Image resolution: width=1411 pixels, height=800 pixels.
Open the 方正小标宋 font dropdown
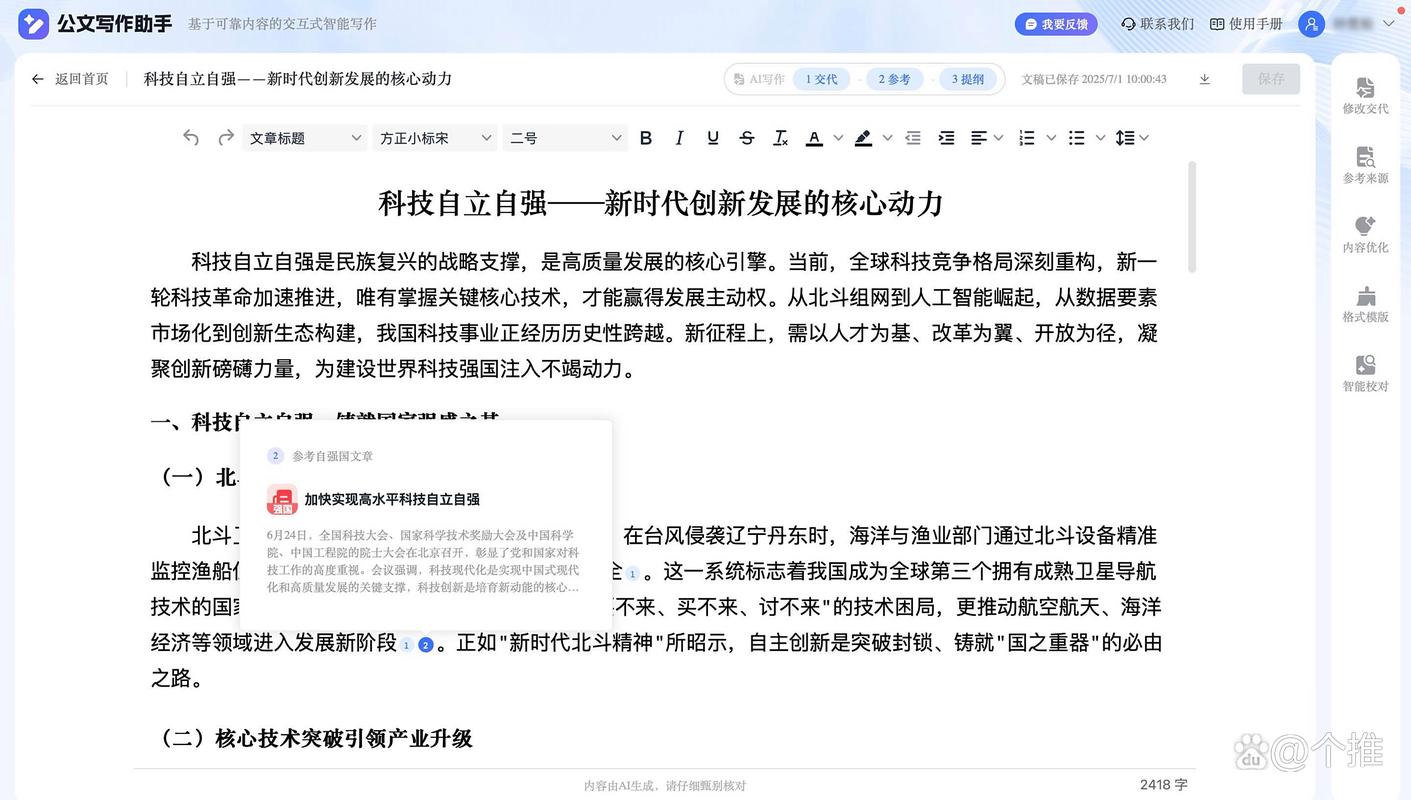coord(434,137)
